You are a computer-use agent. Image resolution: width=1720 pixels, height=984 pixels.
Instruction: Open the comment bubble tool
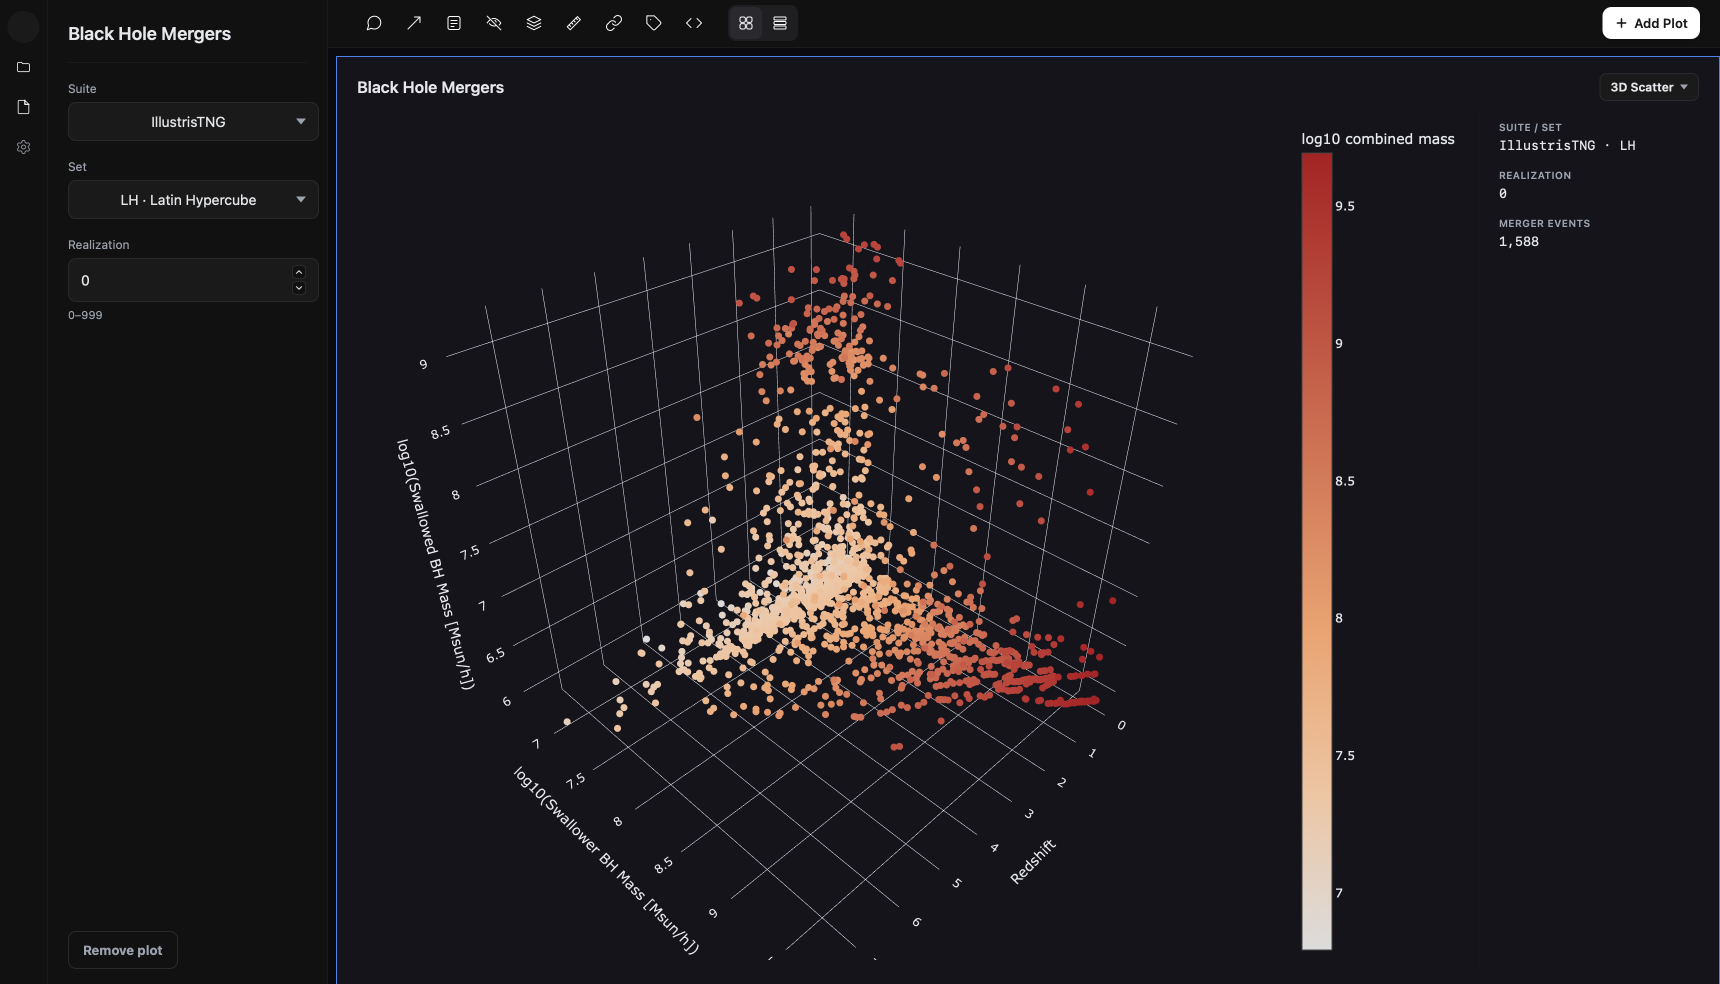coord(374,23)
